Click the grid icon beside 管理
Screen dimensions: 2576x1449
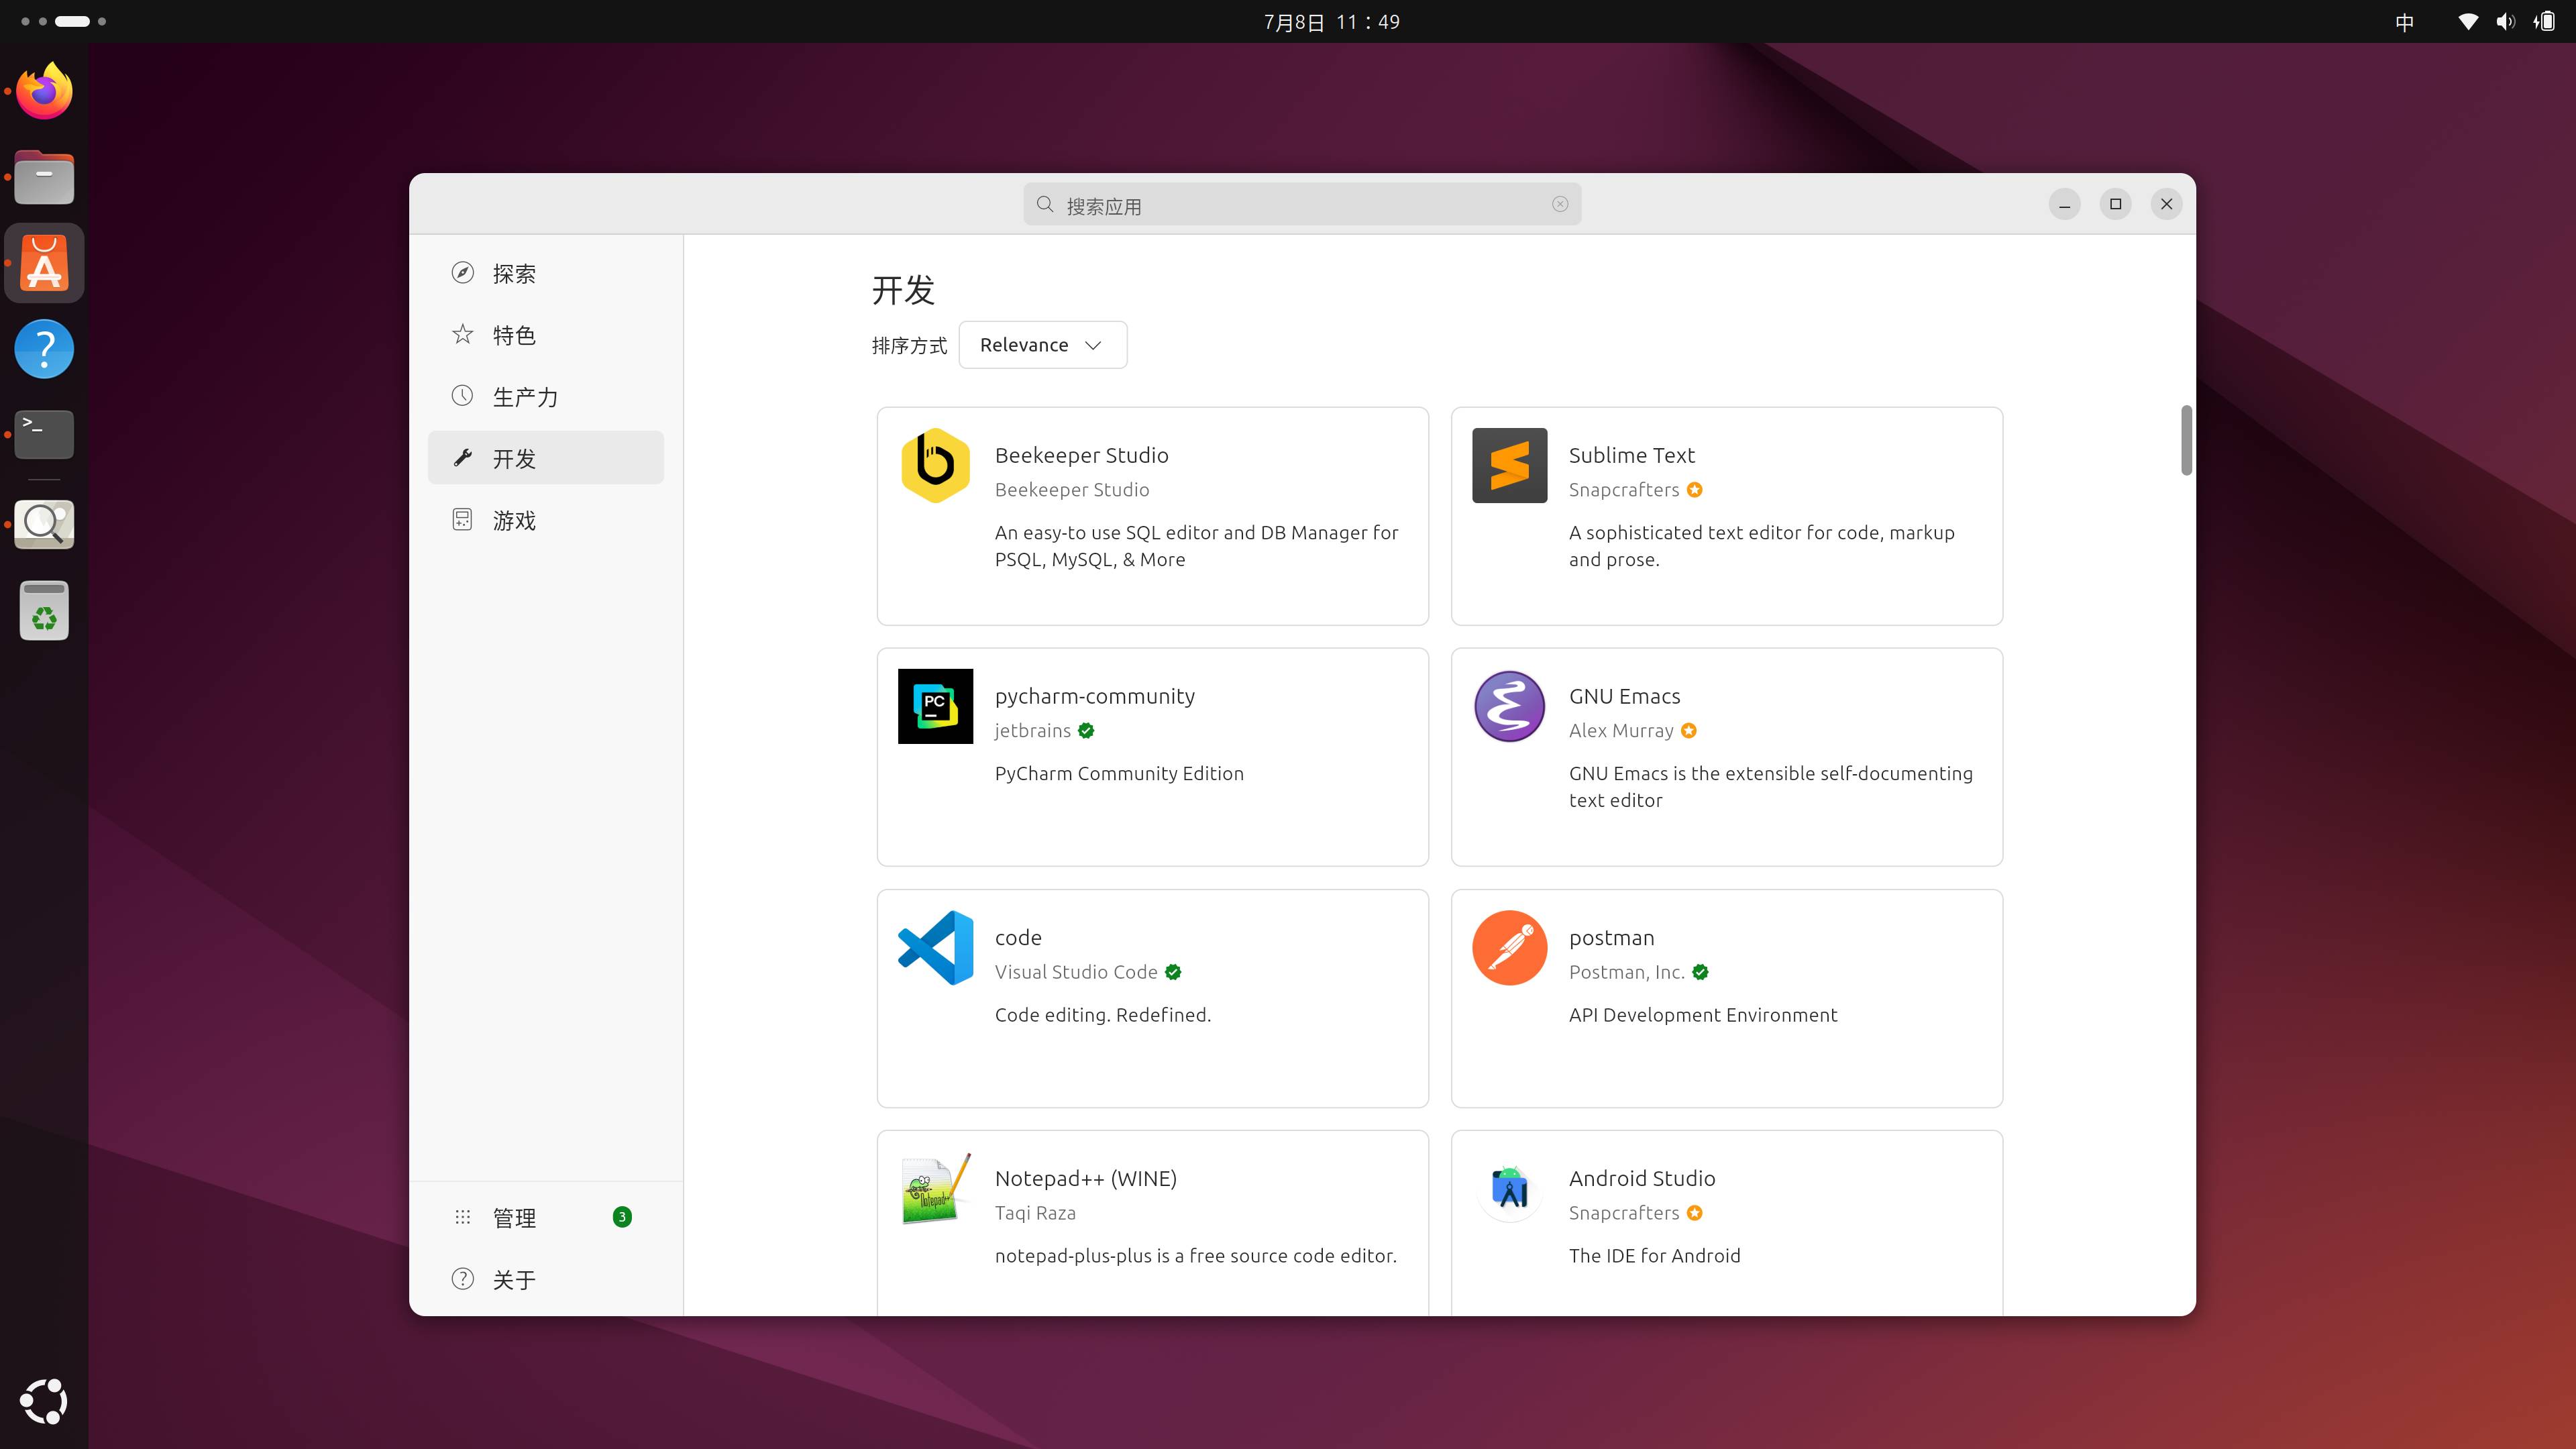click(462, 1217)
